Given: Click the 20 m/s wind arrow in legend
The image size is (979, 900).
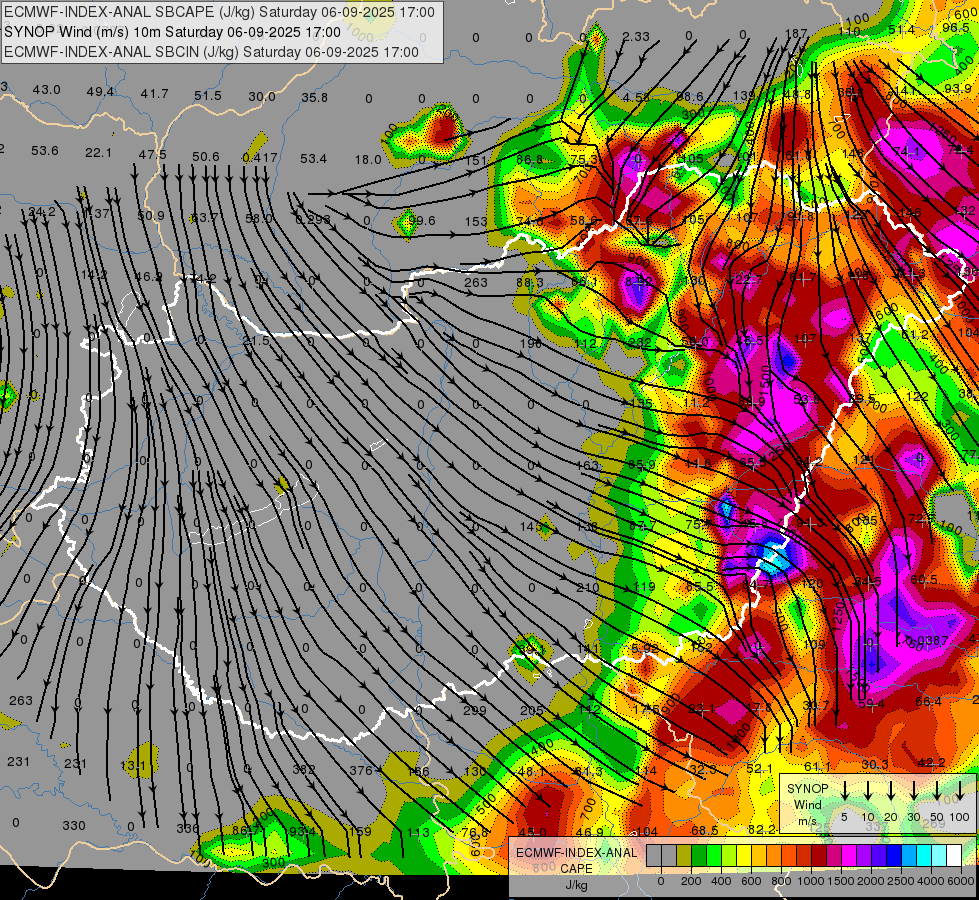Looking at the screenshot, I should (891, 791).
